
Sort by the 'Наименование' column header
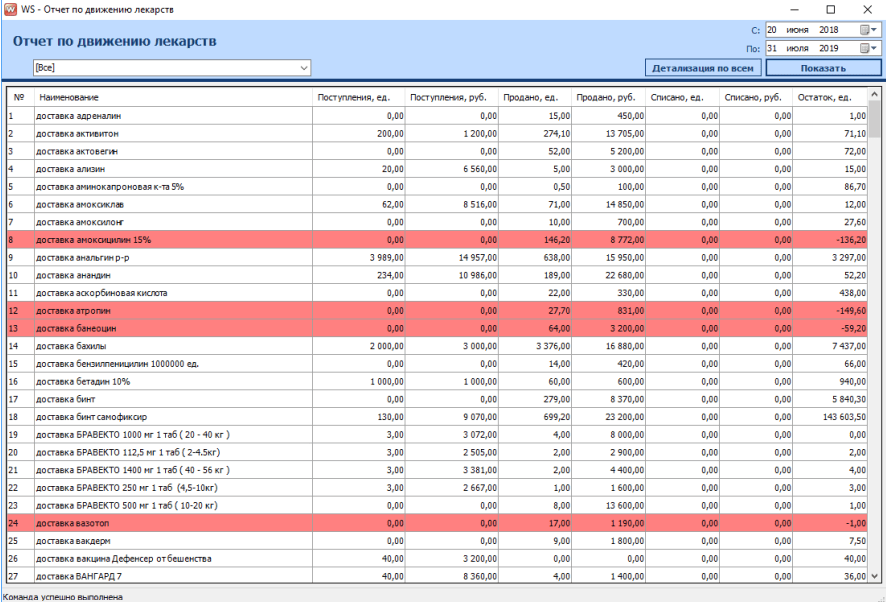pyautogui.click(x=68, y=97)
